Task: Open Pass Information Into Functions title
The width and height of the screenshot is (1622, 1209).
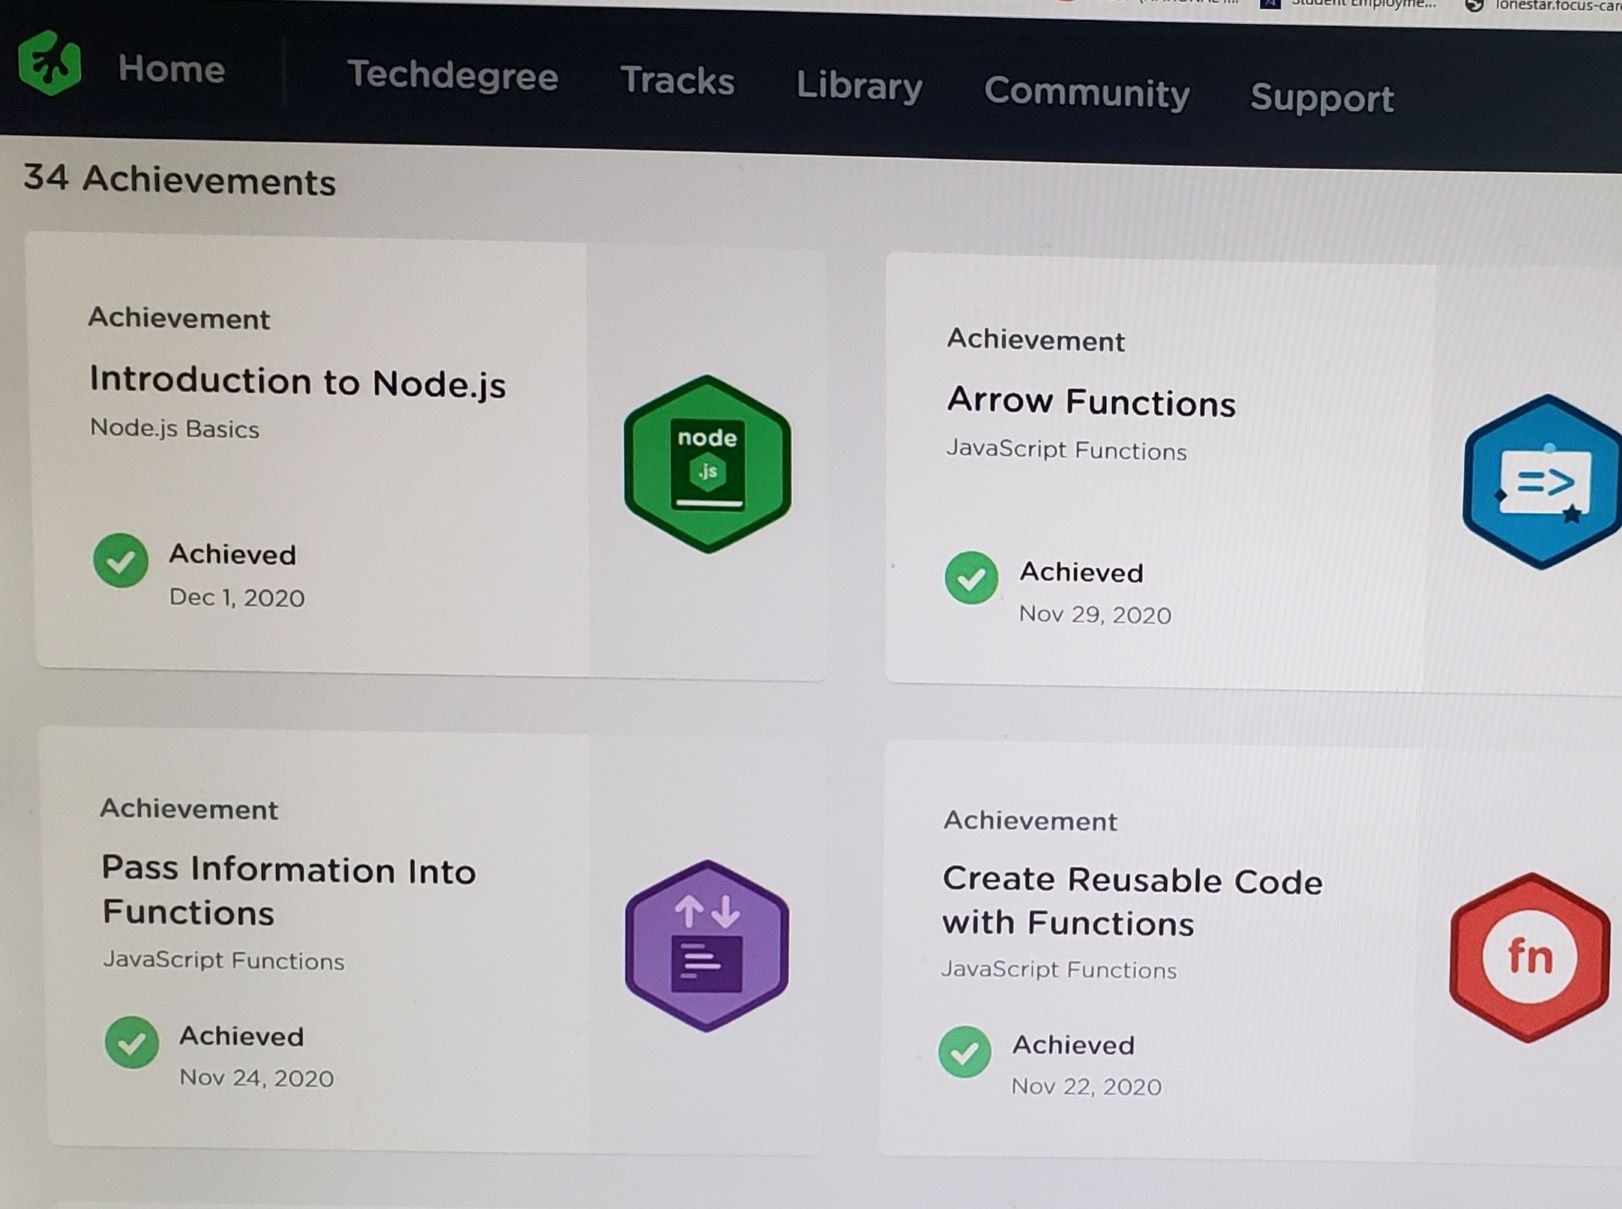Action: 289,890
